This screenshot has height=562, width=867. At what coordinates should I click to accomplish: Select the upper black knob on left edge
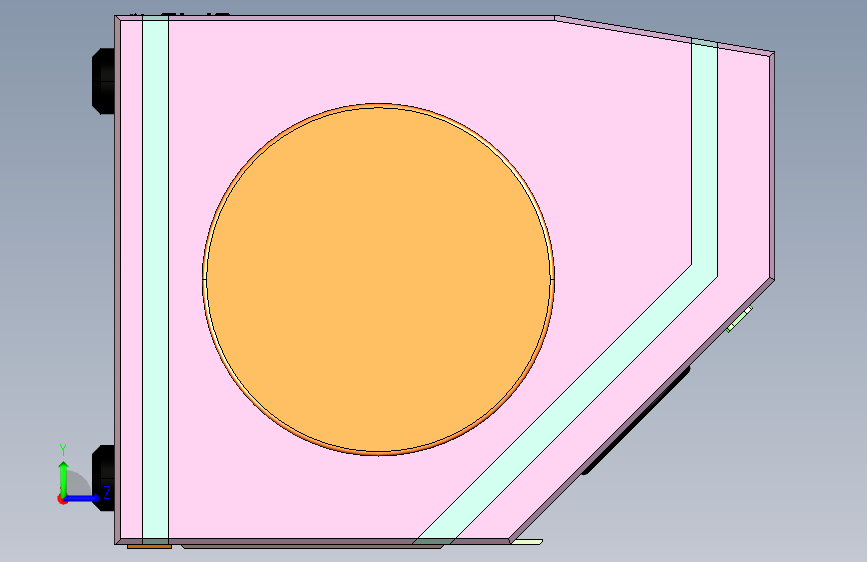[x=103, y=81]
